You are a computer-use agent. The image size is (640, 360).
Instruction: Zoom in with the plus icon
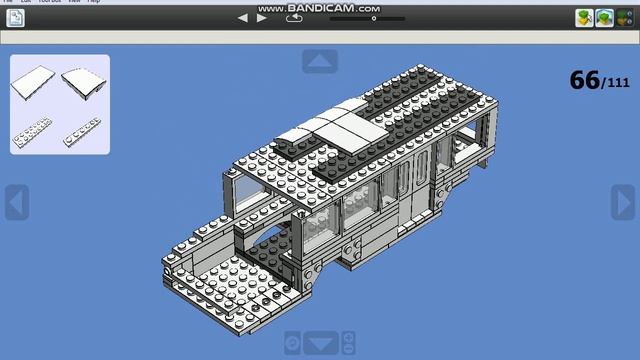click(349, 337)
